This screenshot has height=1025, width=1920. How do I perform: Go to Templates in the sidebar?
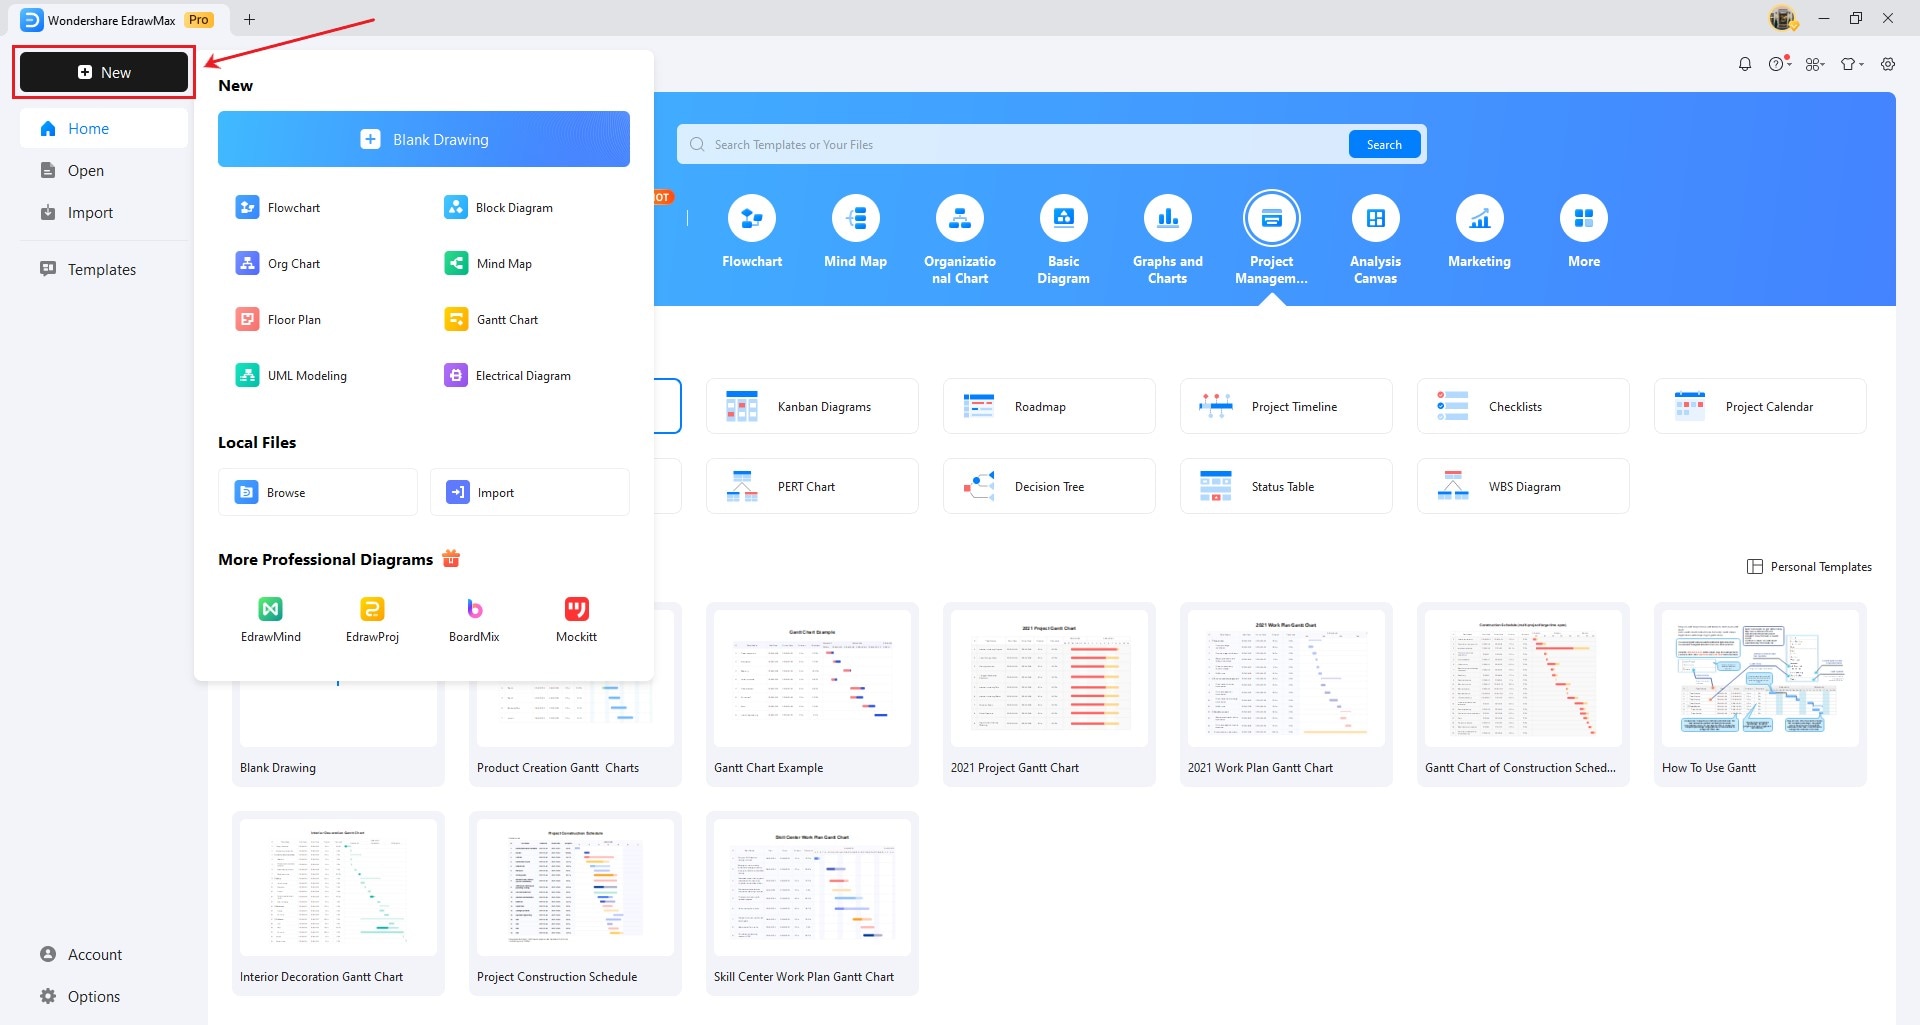click(104, 269)
